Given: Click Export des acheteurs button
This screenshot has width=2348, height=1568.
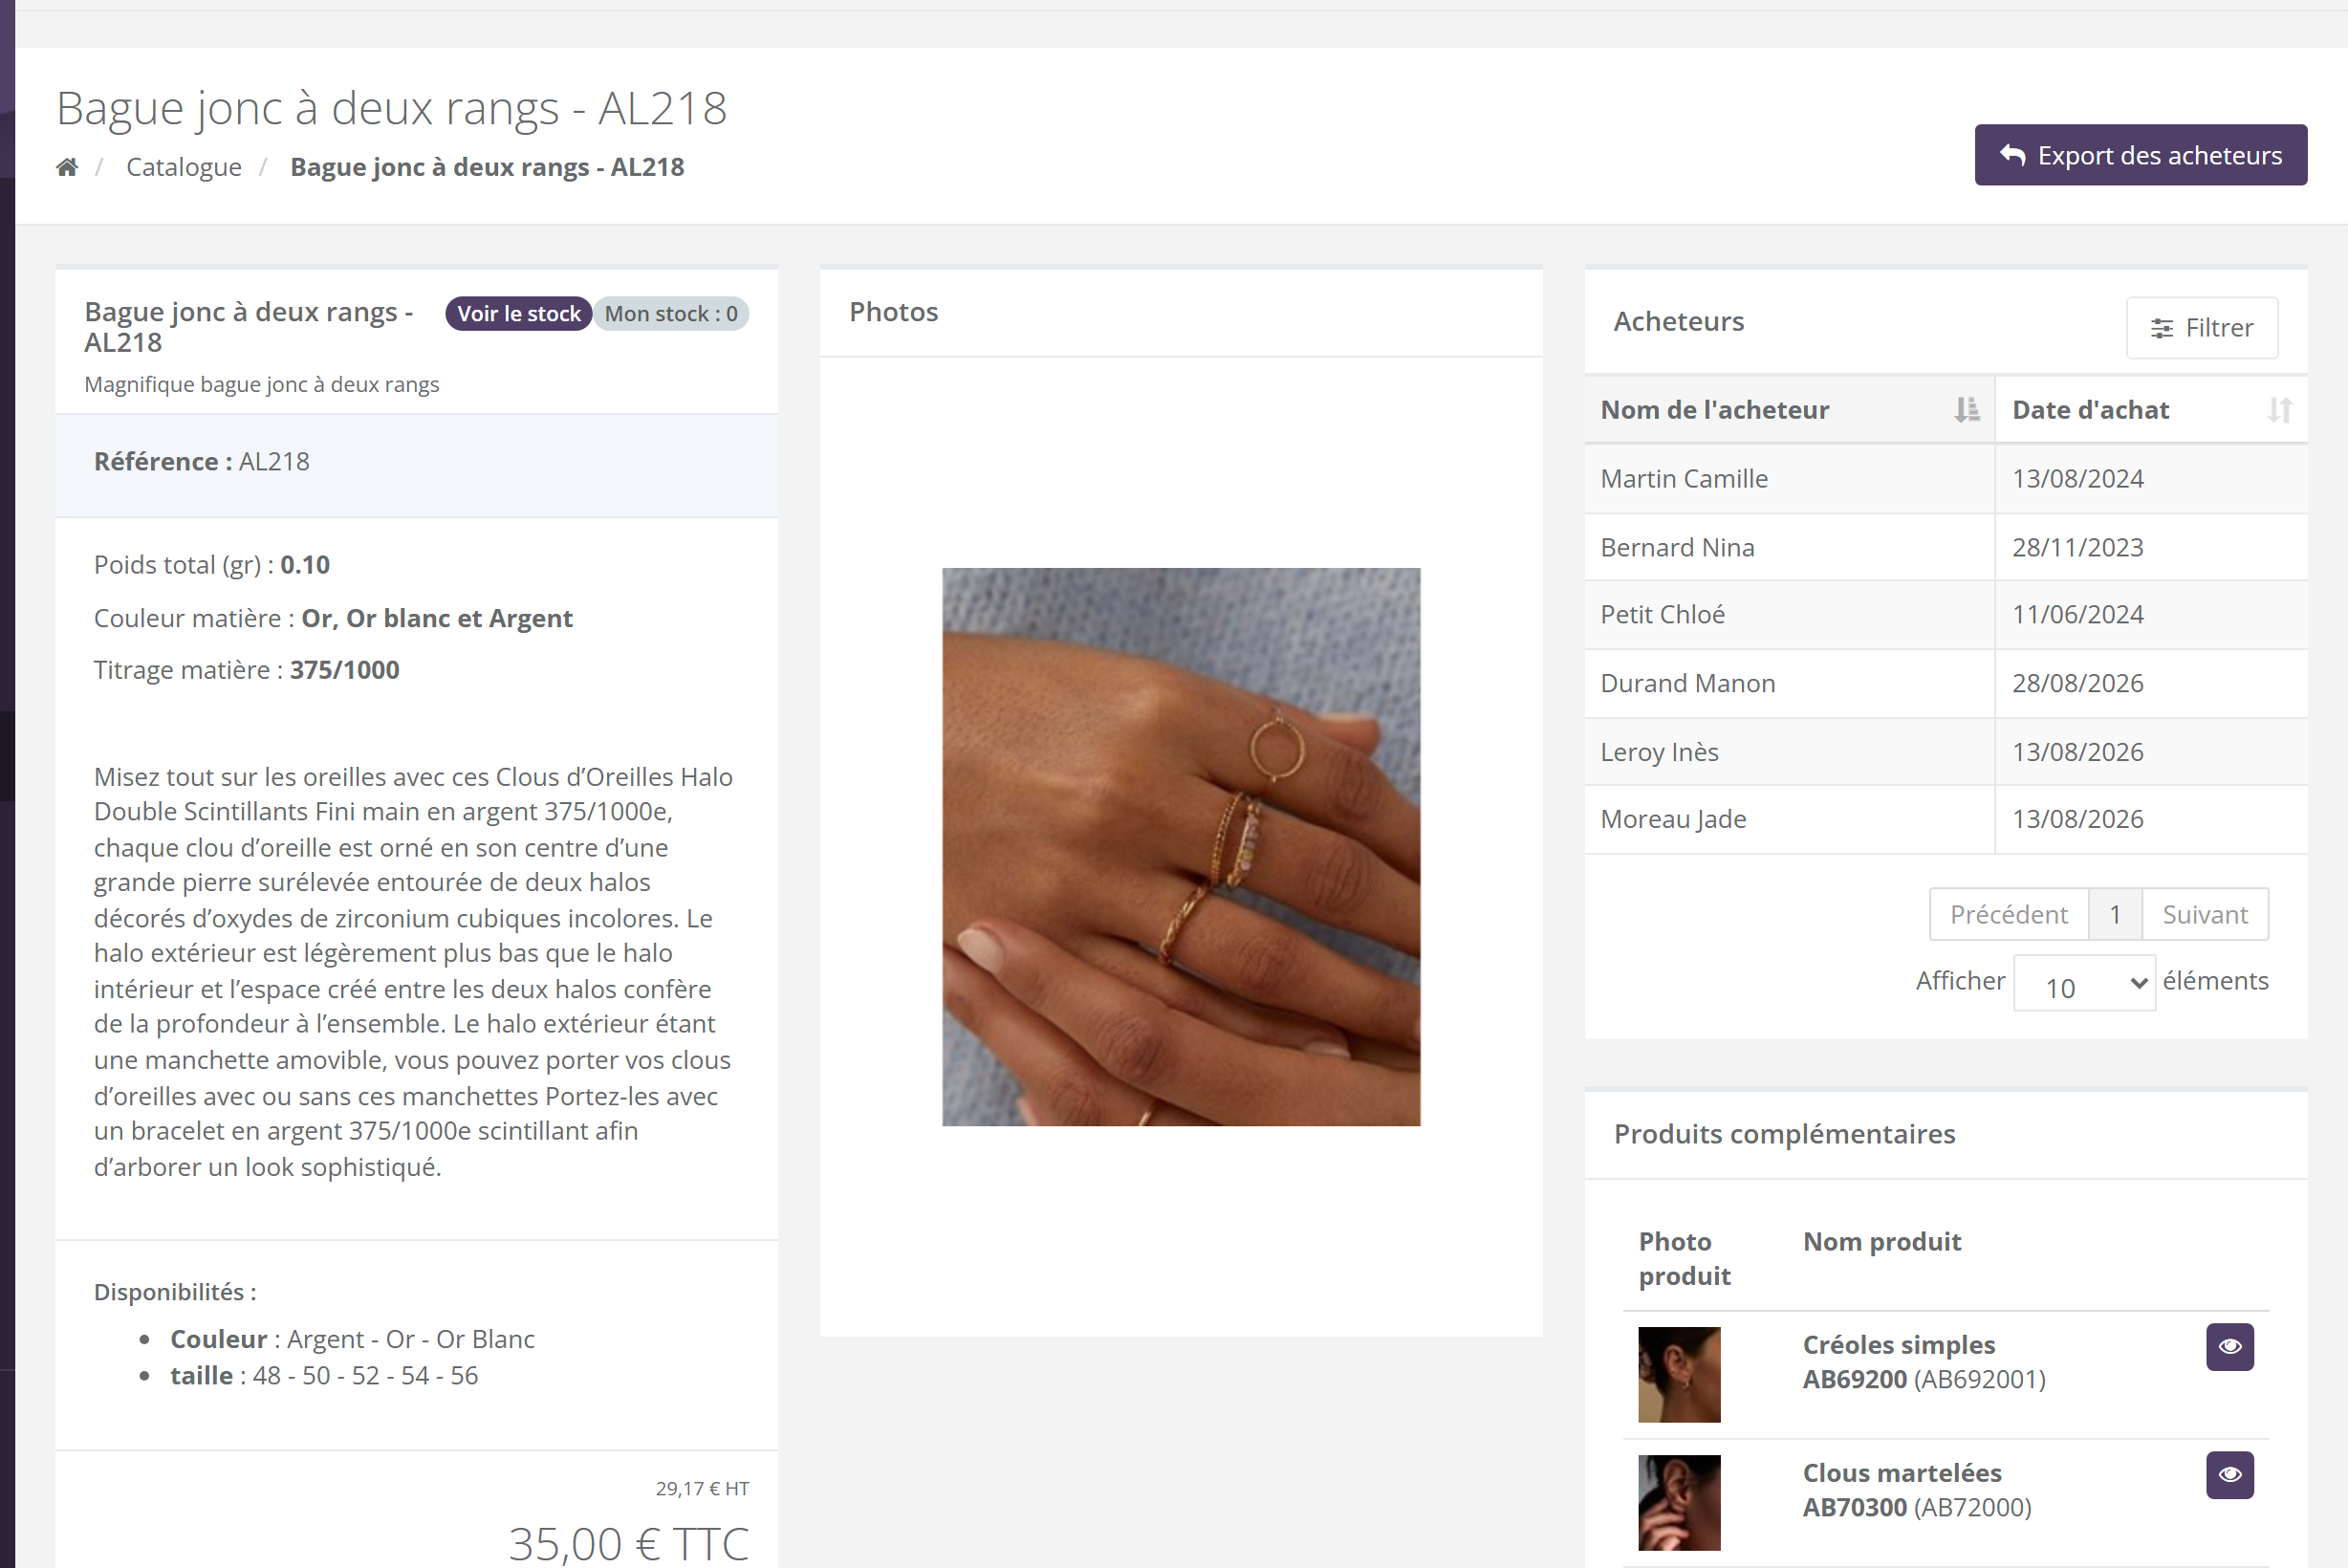Looking at the screenshot, I should tap(2140, 155).
